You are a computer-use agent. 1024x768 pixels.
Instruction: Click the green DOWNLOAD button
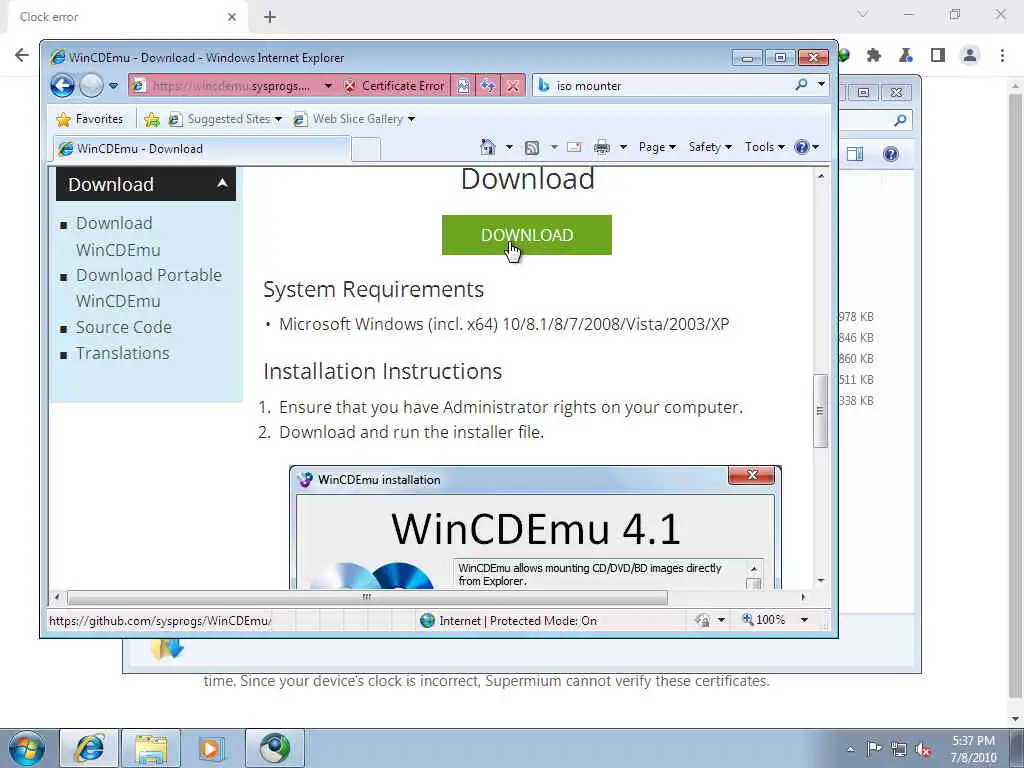(526, 235)
